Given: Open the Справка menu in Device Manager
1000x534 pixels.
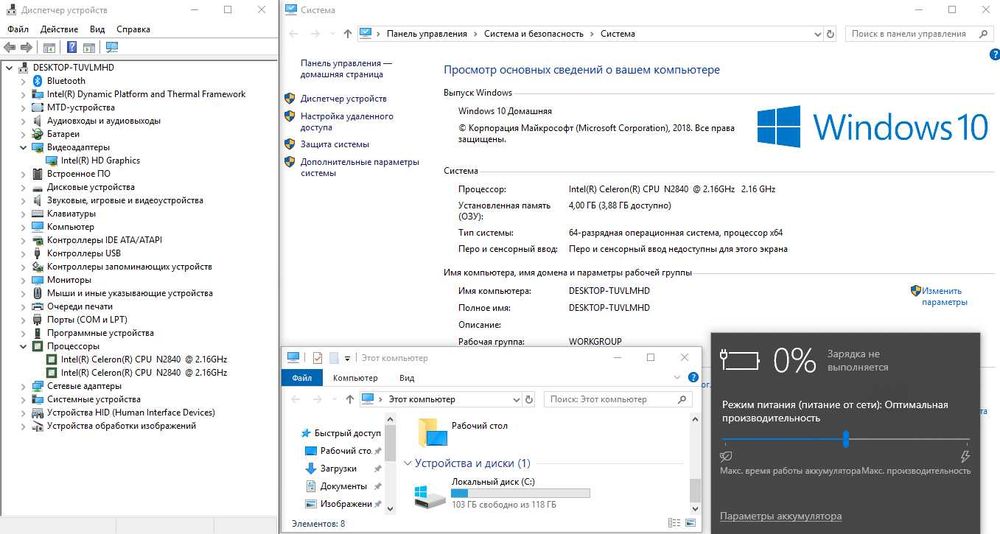Looking at the screenshot, I should (x=133, y=29).
